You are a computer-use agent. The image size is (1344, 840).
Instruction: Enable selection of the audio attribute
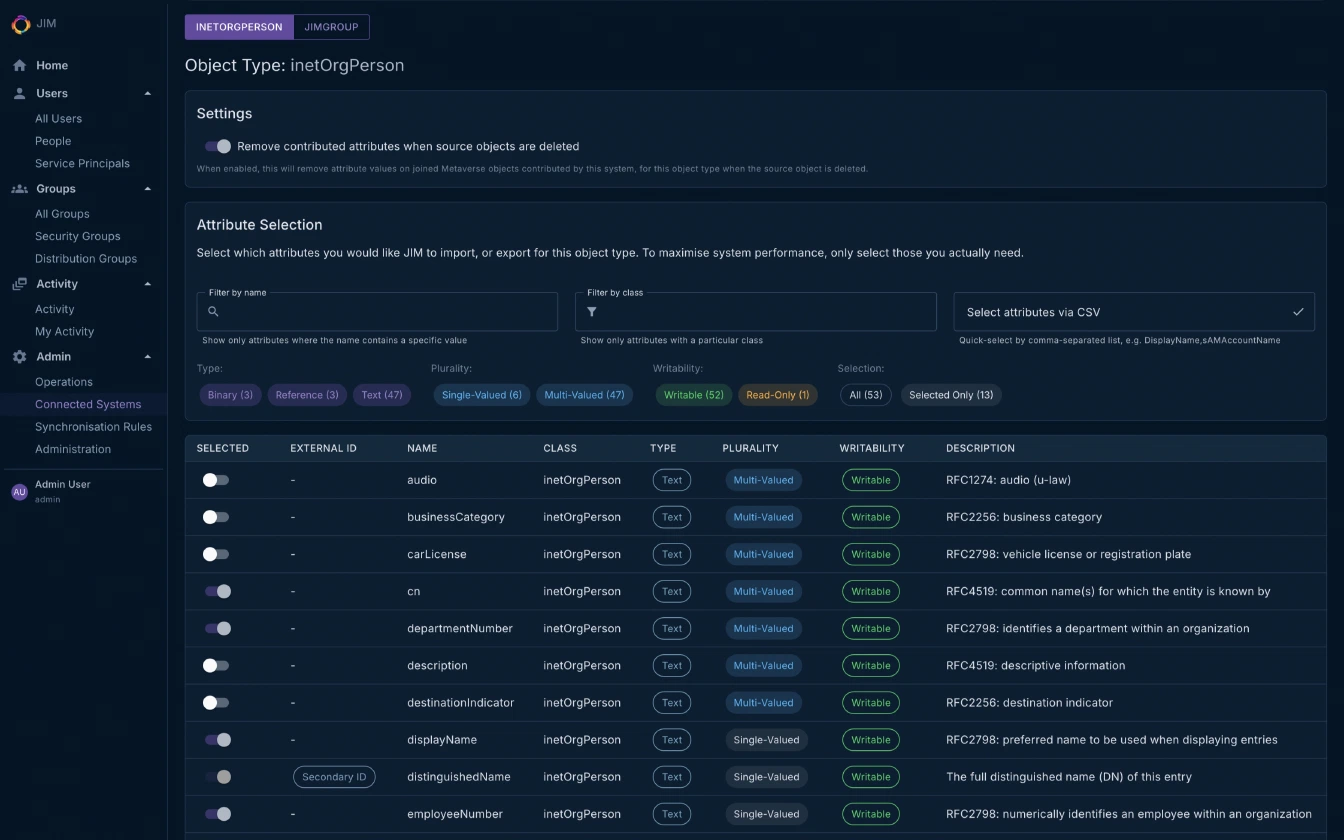(213, 480)
